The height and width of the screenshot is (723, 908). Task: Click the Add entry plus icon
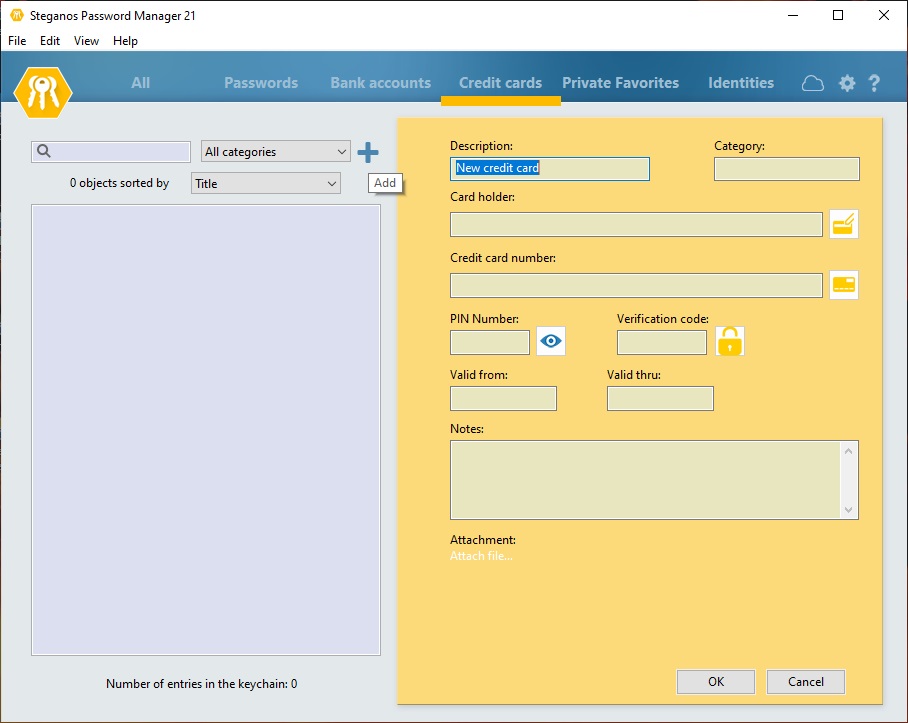(x=368, y=151)
